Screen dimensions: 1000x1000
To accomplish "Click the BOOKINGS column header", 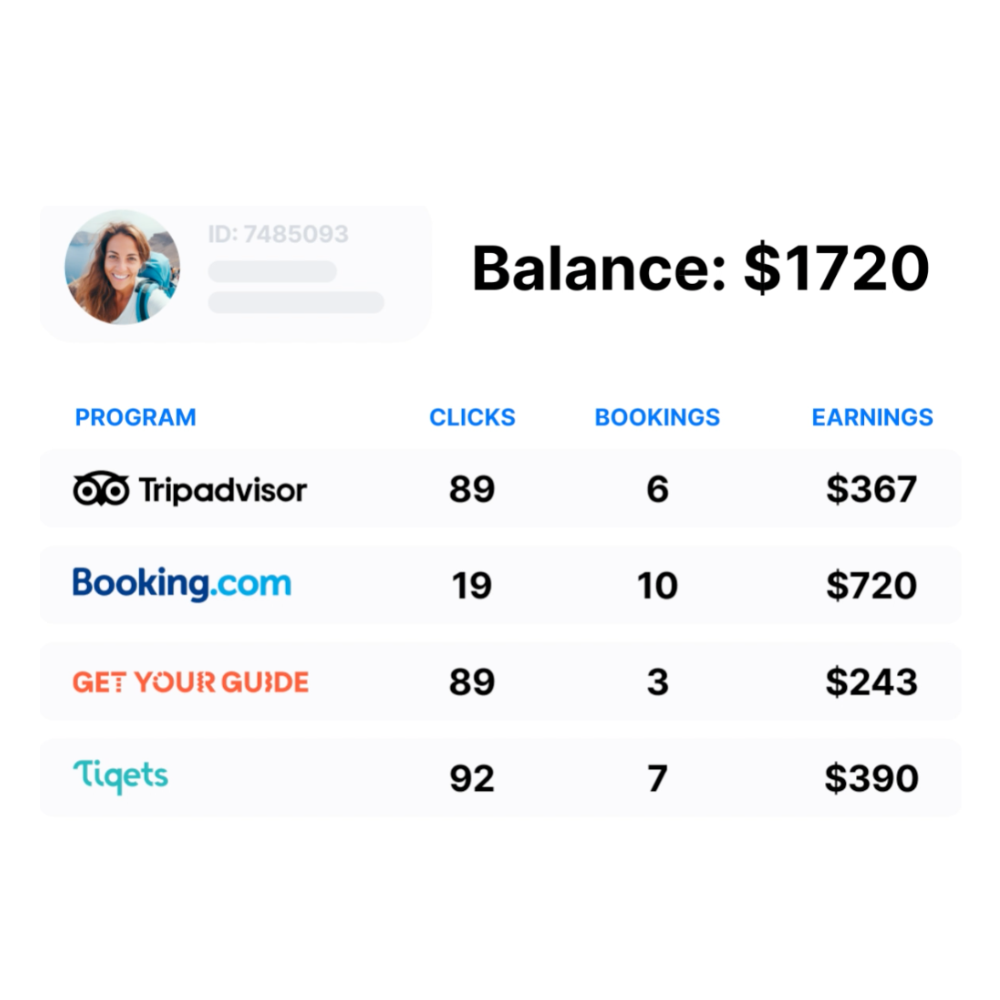I will pos(657,418).
